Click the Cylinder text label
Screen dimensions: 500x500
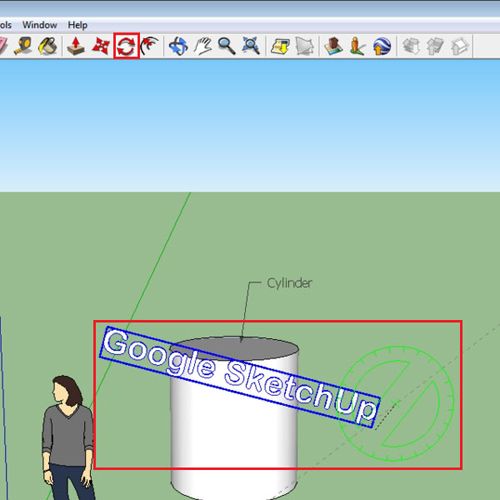point(289,283)
